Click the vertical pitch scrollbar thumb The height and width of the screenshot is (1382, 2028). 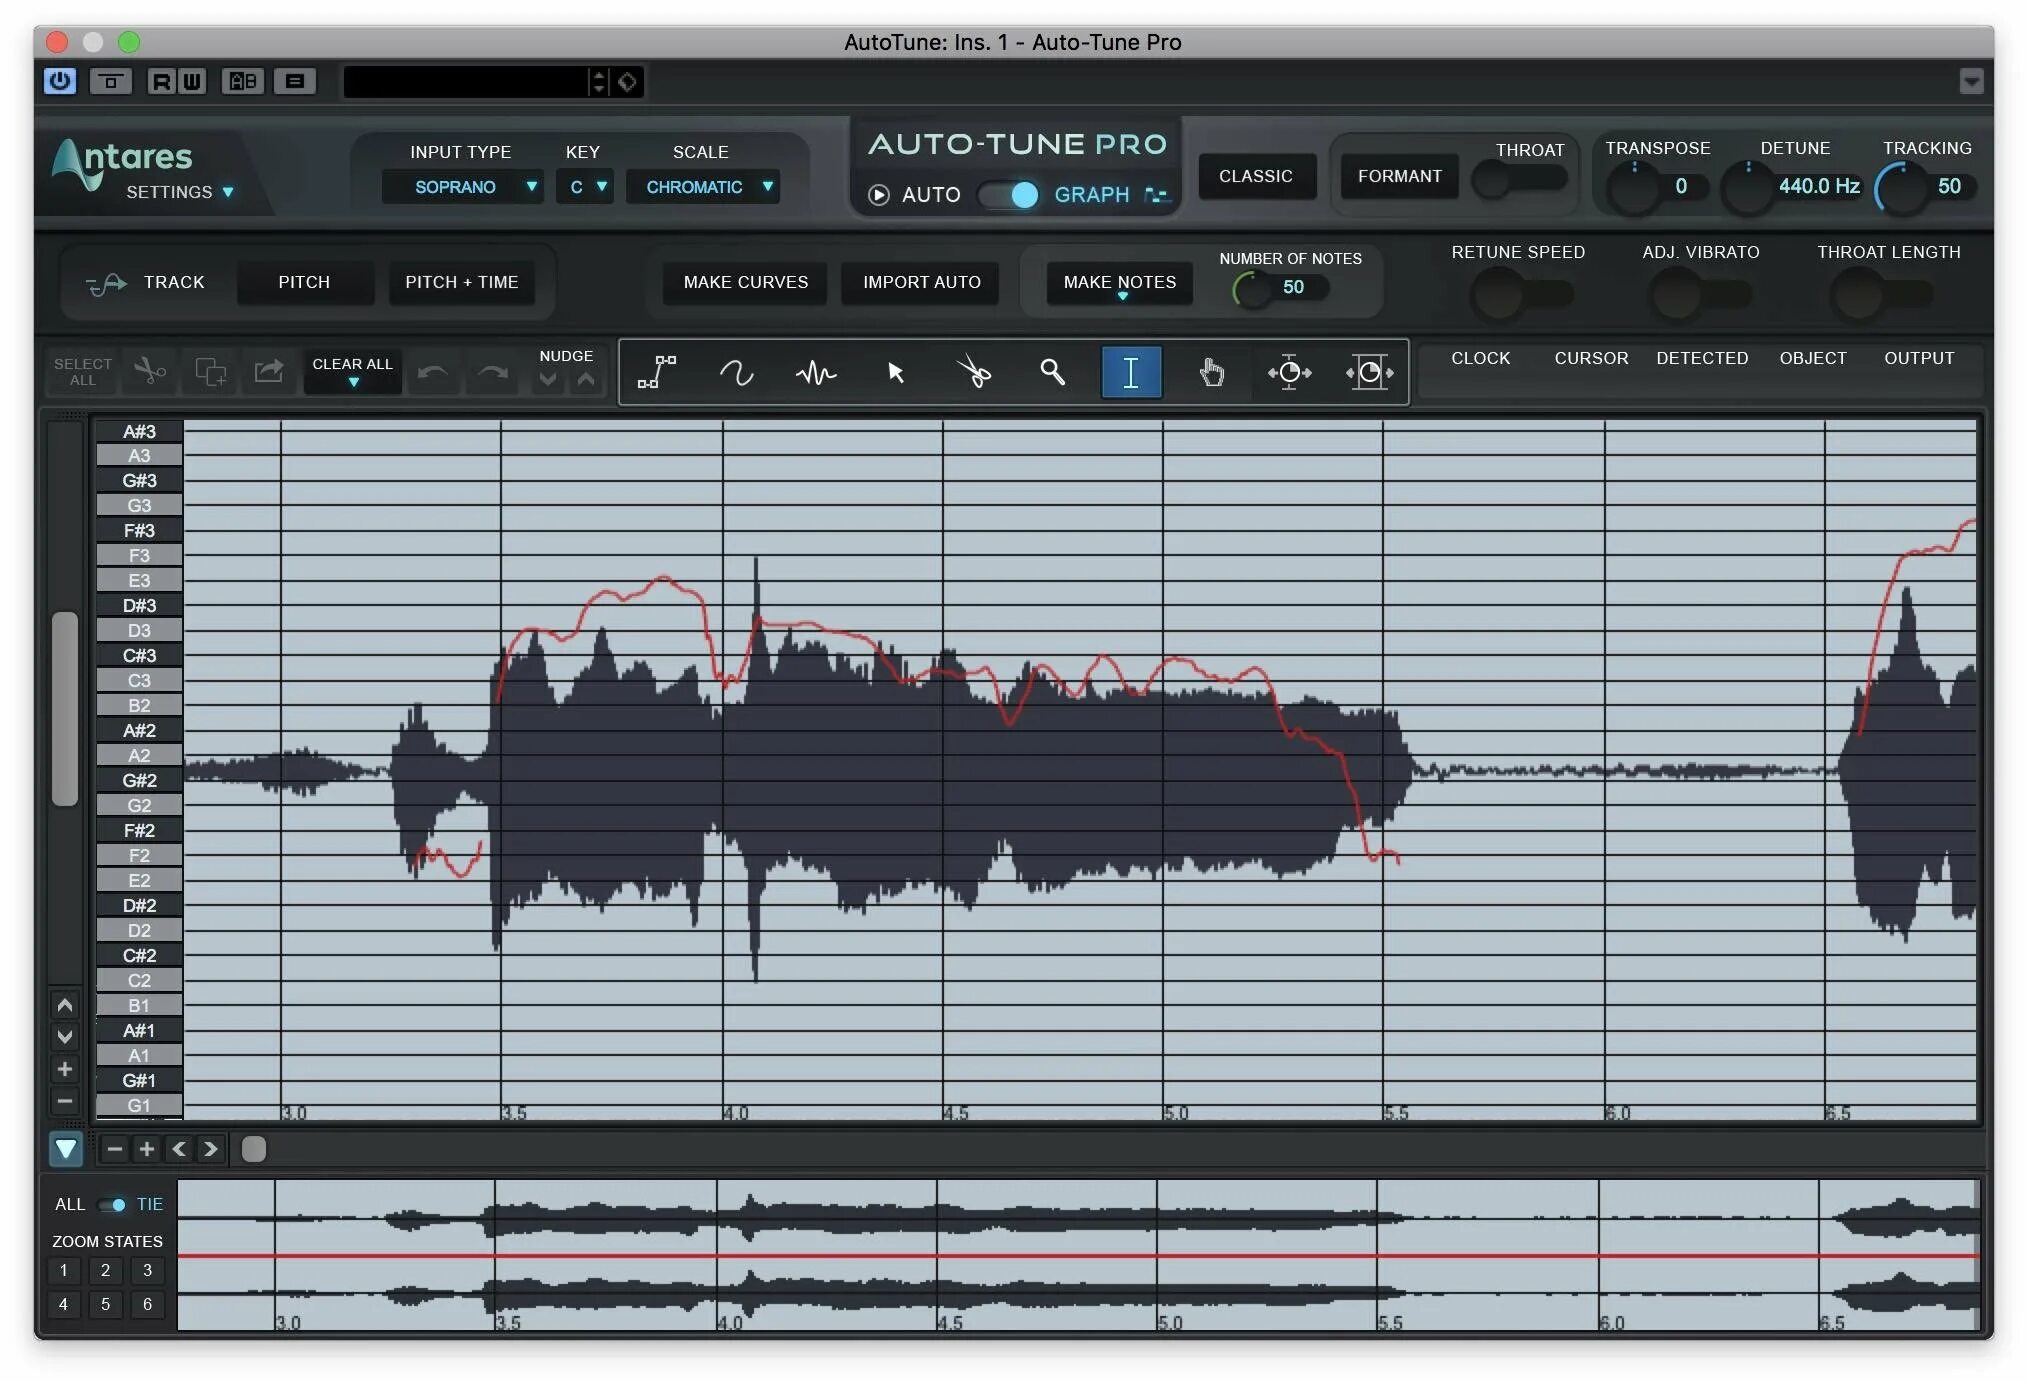pyautogui.click(x=66, y=708)
